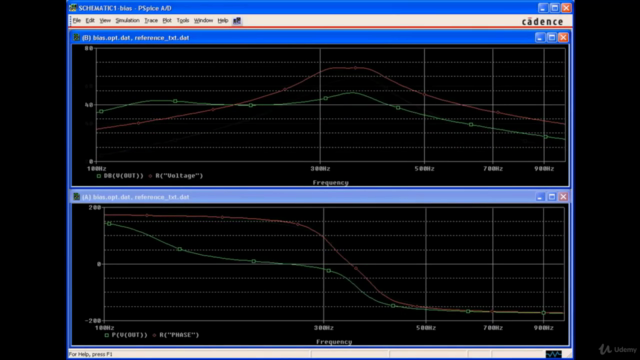Viewport: 640px width, 360px height.
Task: Select the DB(V(OUT)) trace label
Action: [124, 176]
